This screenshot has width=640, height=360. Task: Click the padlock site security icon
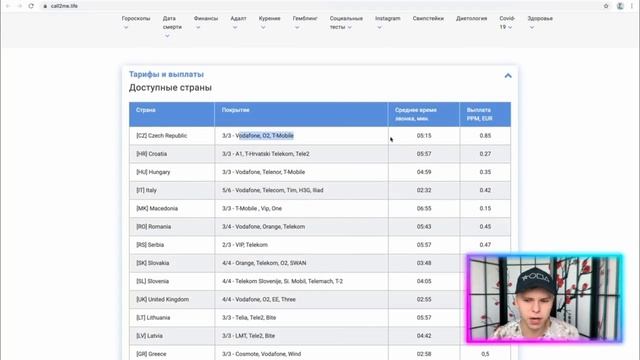(x=45, y=6)
